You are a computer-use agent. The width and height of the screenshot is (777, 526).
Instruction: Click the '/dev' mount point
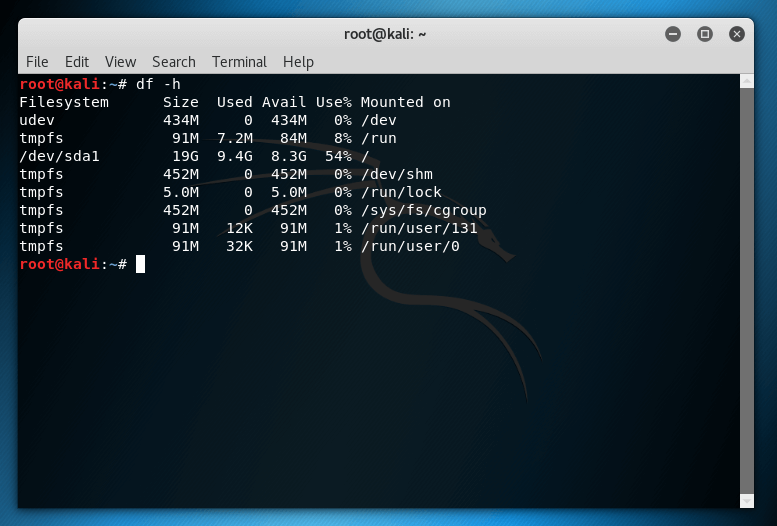[x=379, y=120]
